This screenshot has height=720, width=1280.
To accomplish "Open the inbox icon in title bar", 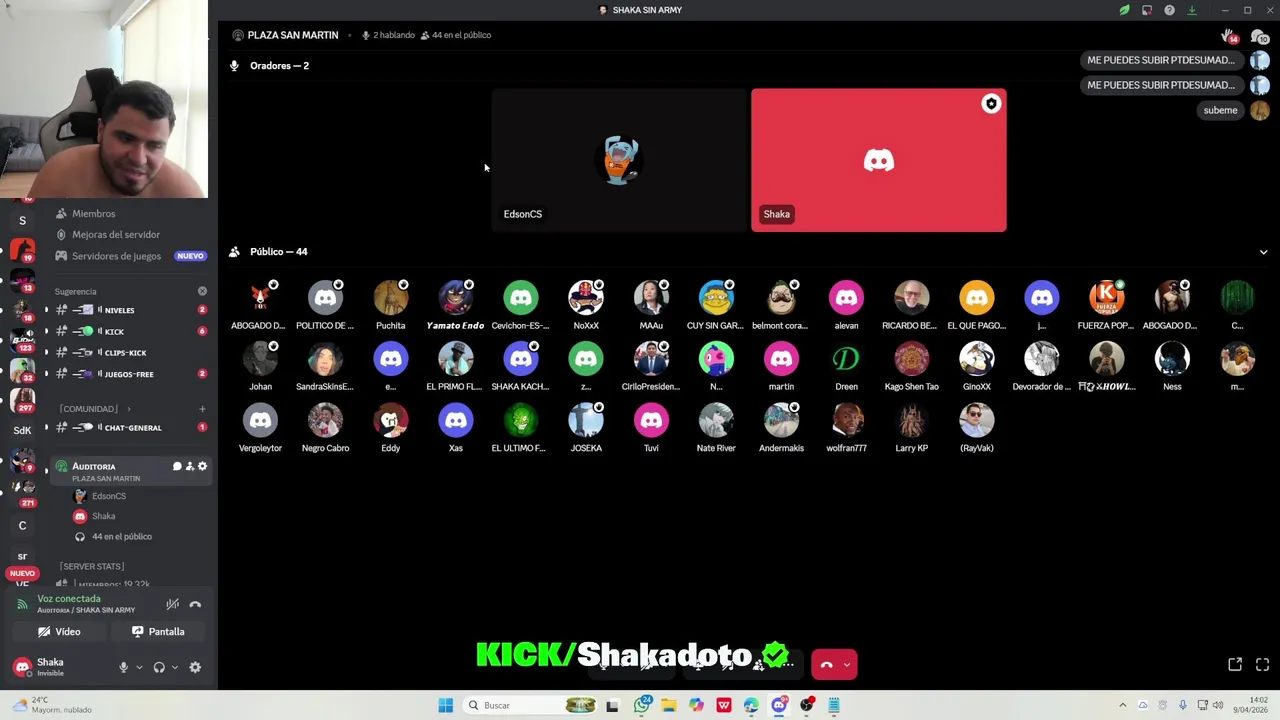I will 1147,10.
